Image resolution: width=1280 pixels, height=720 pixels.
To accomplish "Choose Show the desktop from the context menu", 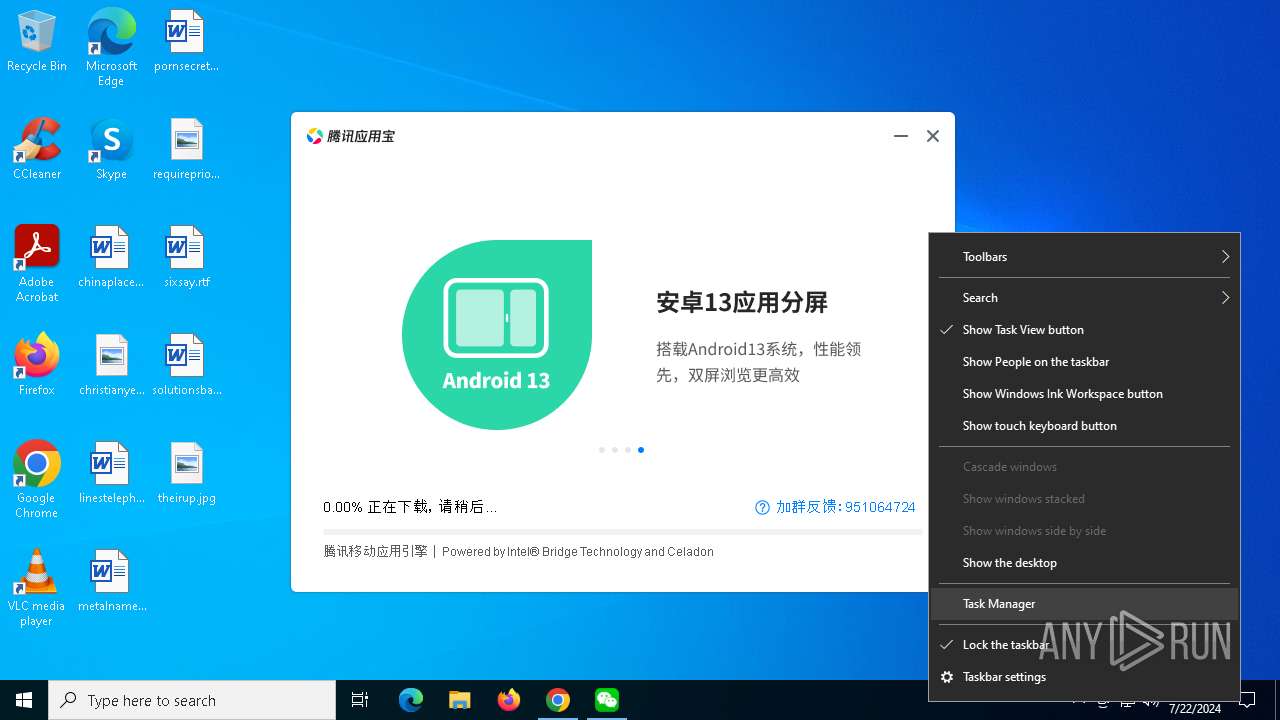I will tap(1084, 563).
